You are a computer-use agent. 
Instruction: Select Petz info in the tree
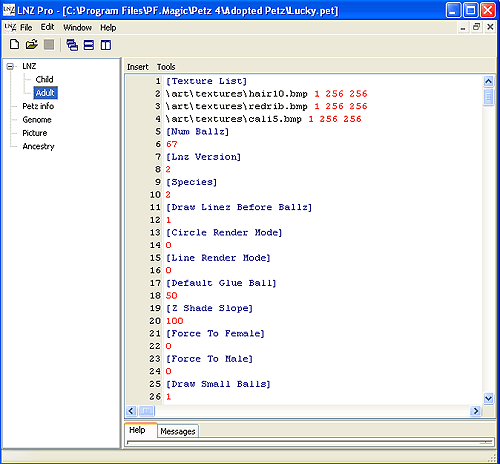[38, 106]
